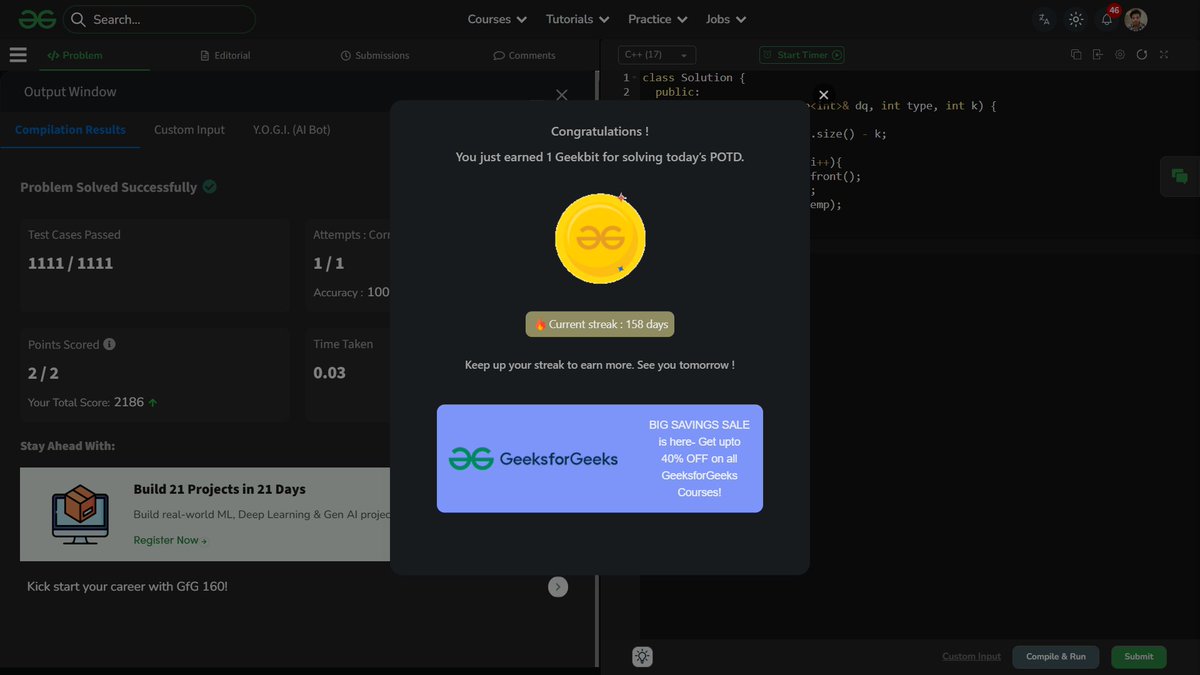Switch to the Comments tab
This screenshot has width=1200, height=675.
click(x=525, y=55)
